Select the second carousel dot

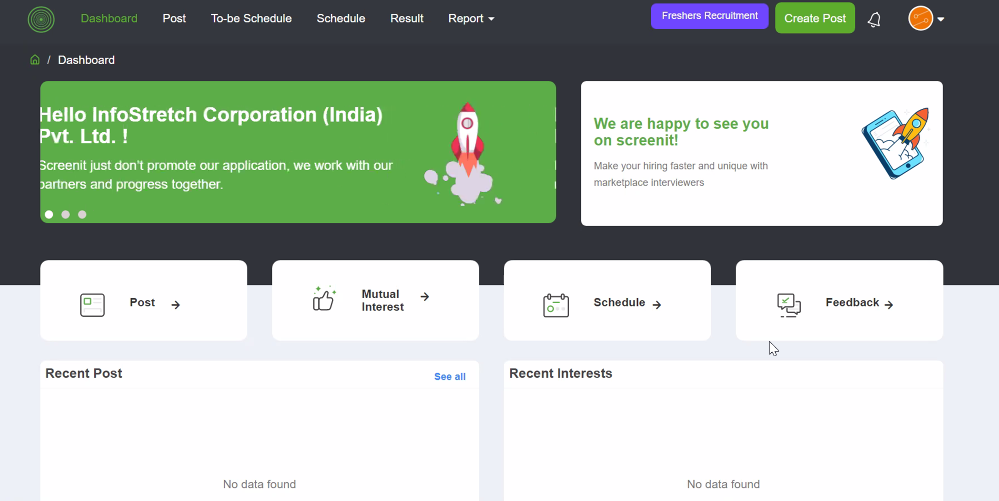coord(66,214)
